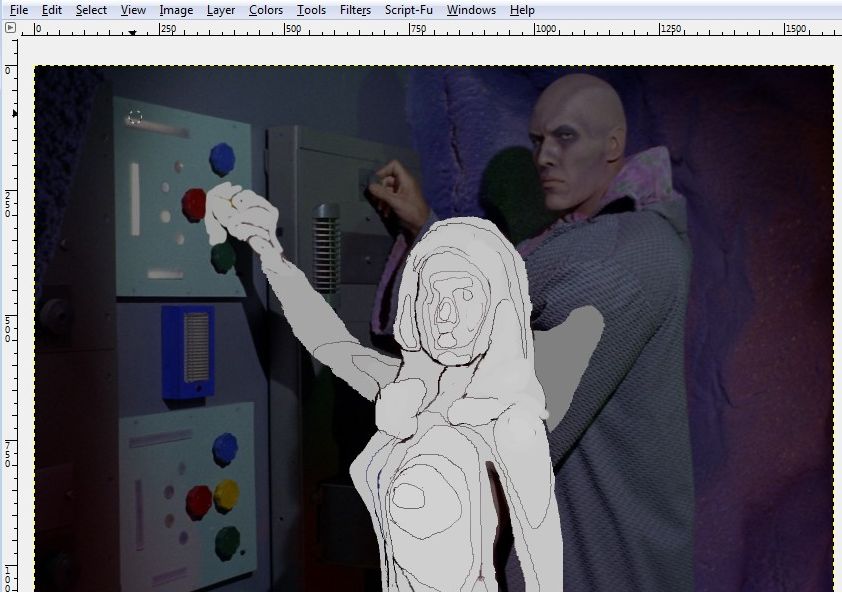Open the Edit menu
This screenshot has height=592, width=842.
(52, 10)
